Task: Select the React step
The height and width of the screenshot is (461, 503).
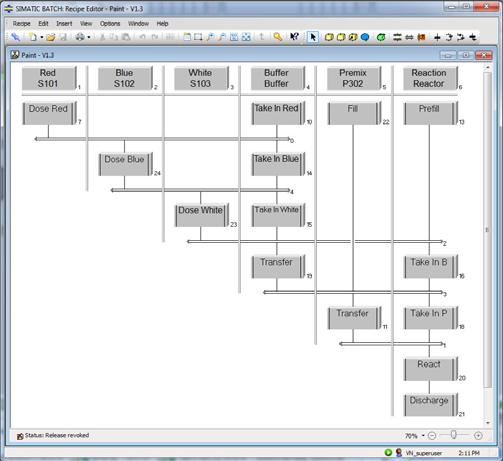Action: 431,369
